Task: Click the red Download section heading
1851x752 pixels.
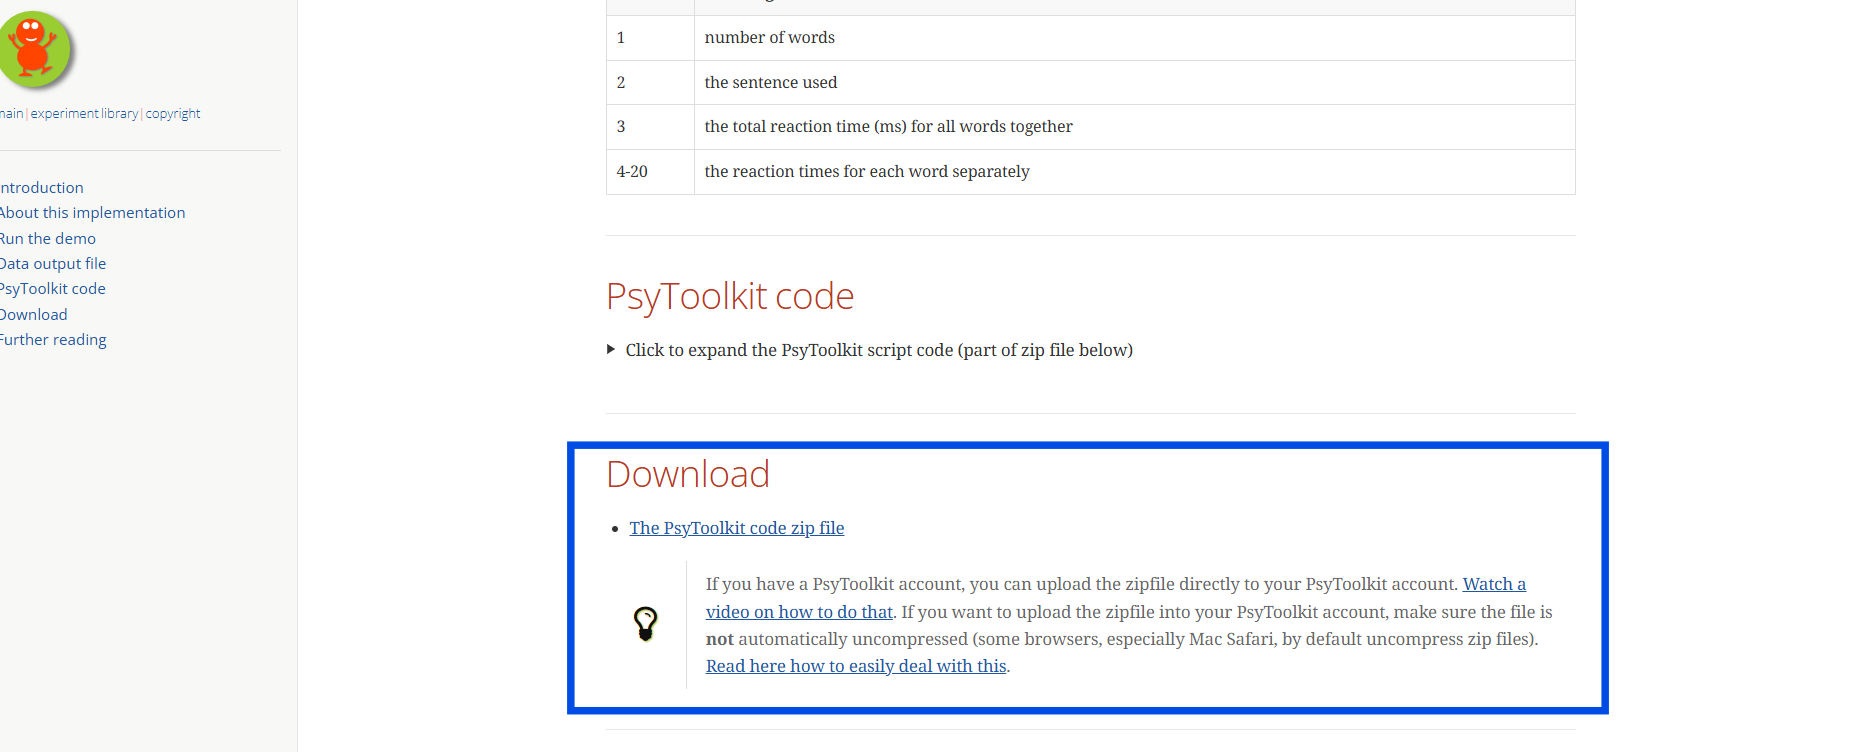Action: coord(688,474)
